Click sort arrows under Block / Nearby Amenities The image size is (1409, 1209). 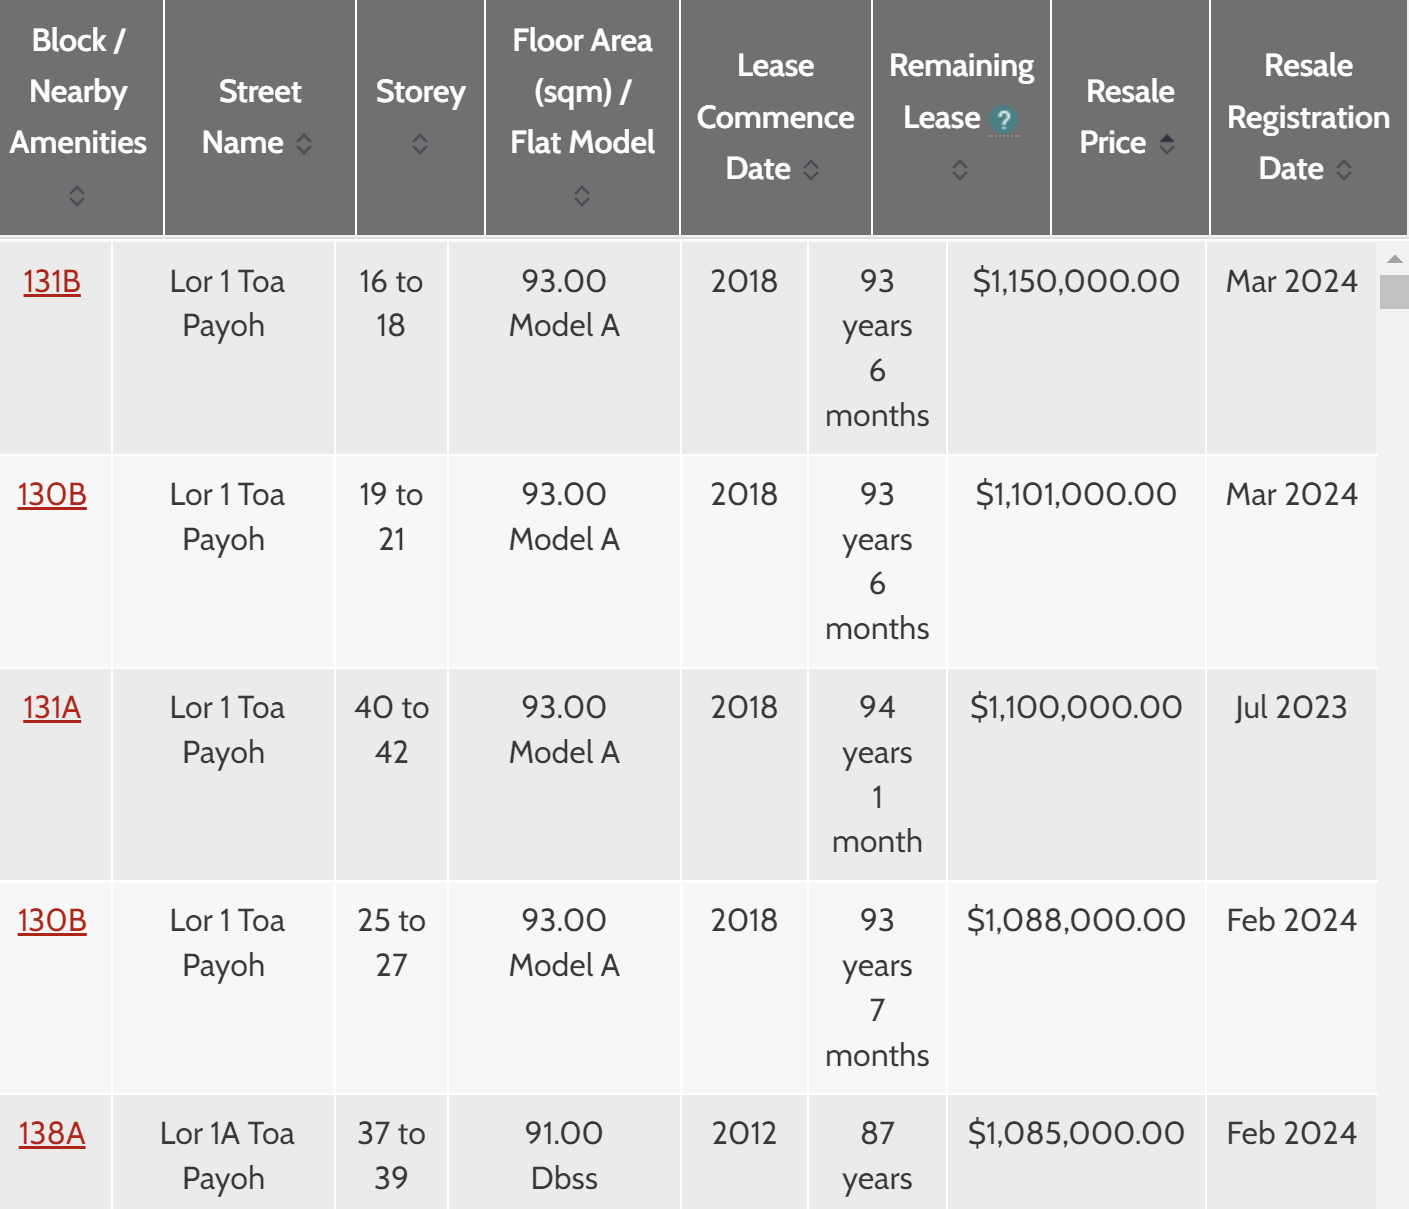77,196
